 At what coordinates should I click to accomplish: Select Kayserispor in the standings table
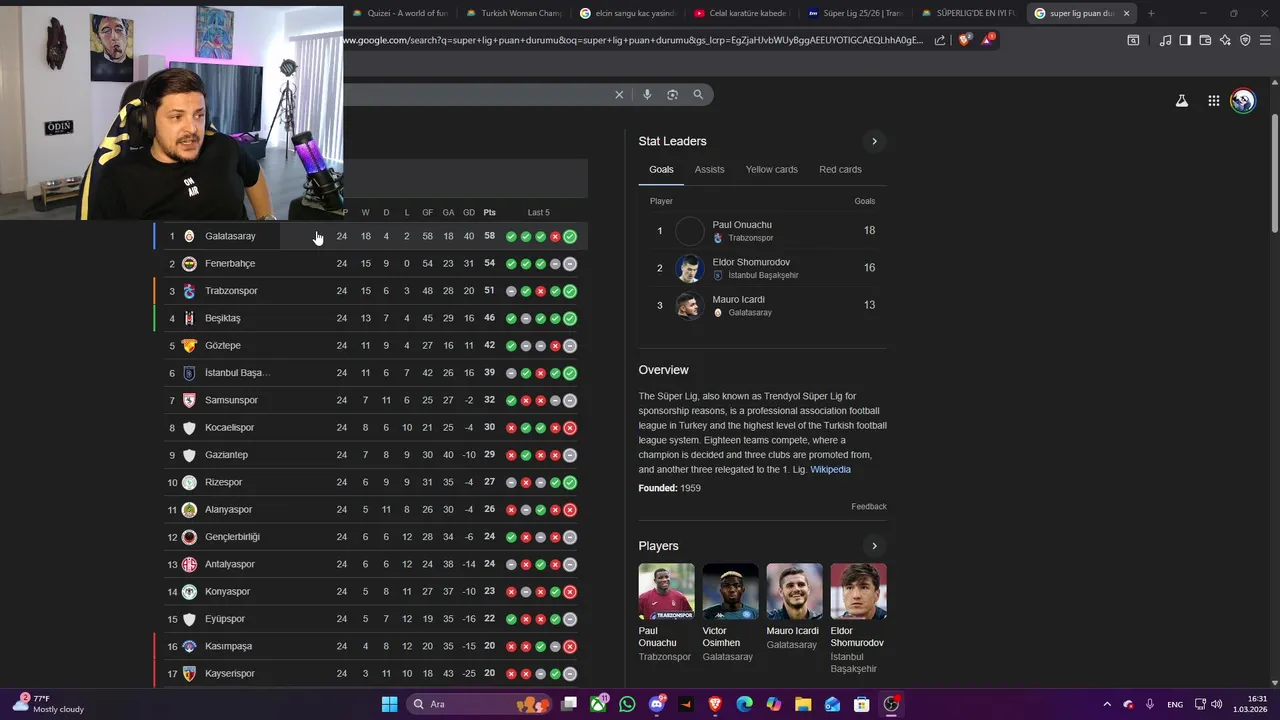point(370,673)
